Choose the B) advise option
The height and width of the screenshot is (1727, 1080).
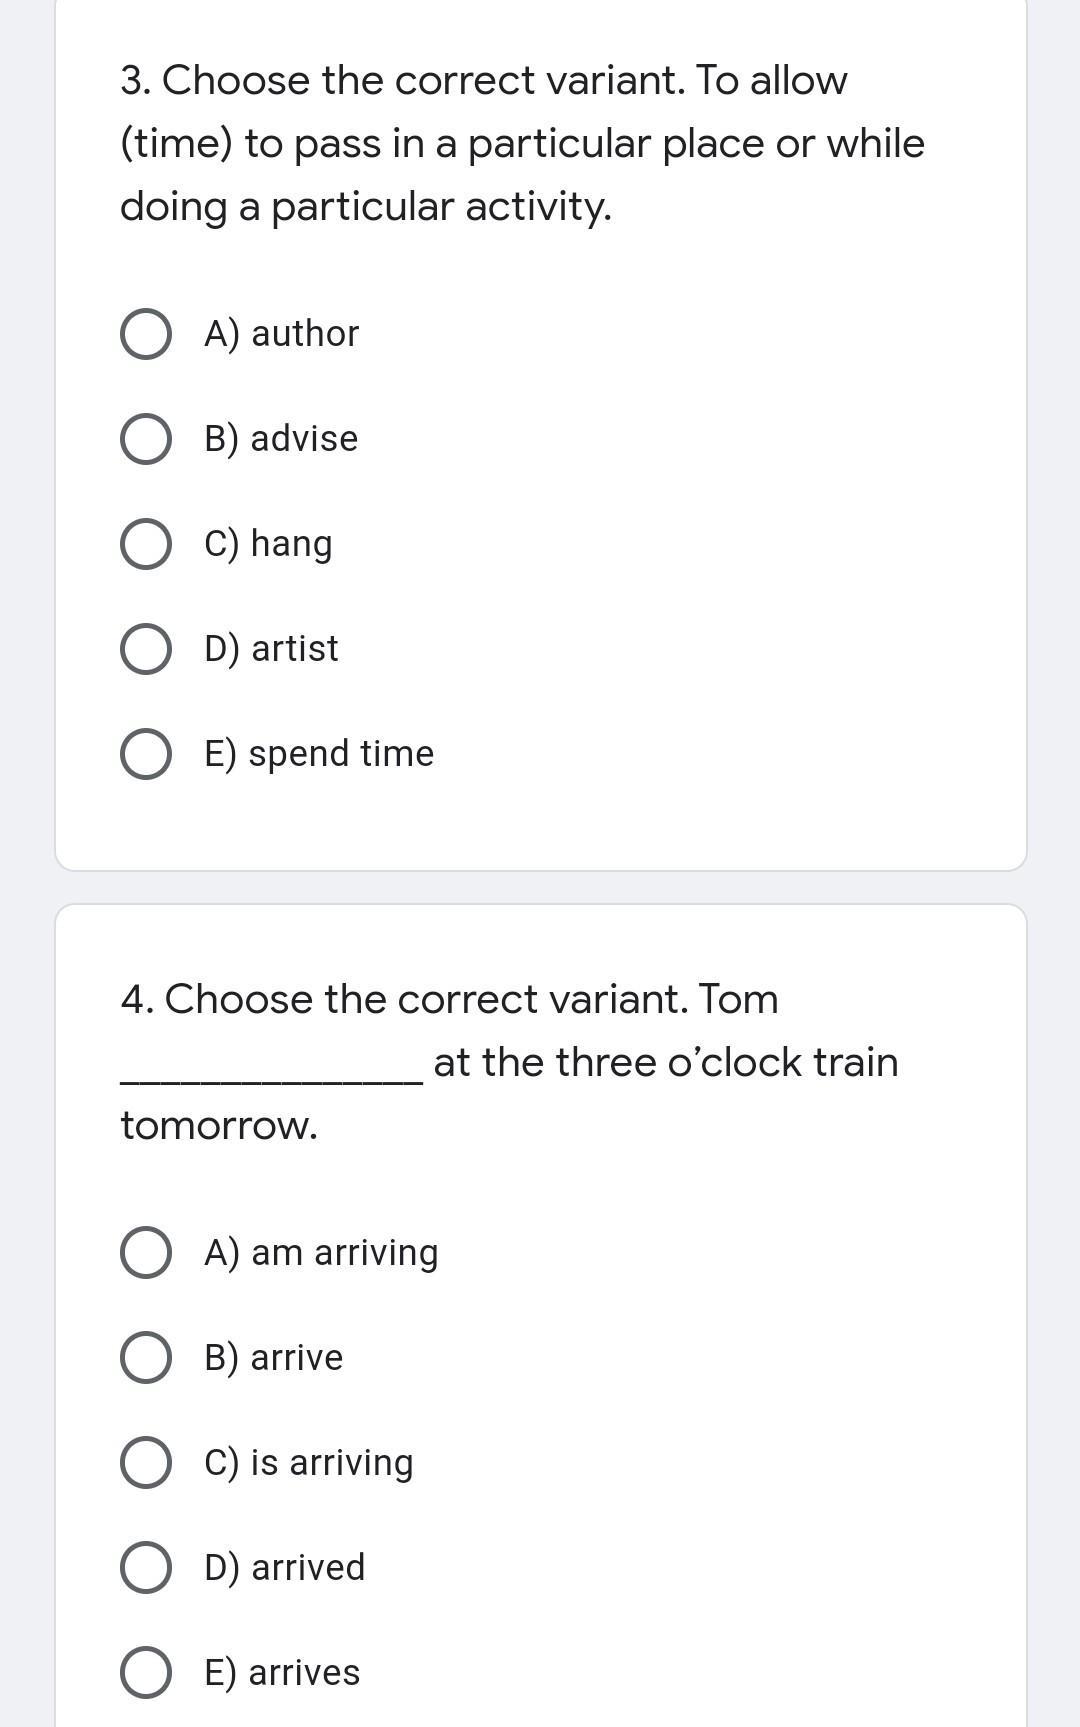tap(145, 439)
